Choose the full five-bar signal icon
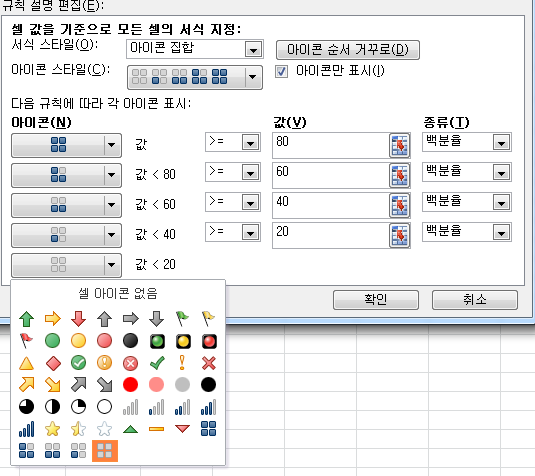The image size is (535, 476). (26, 429)
